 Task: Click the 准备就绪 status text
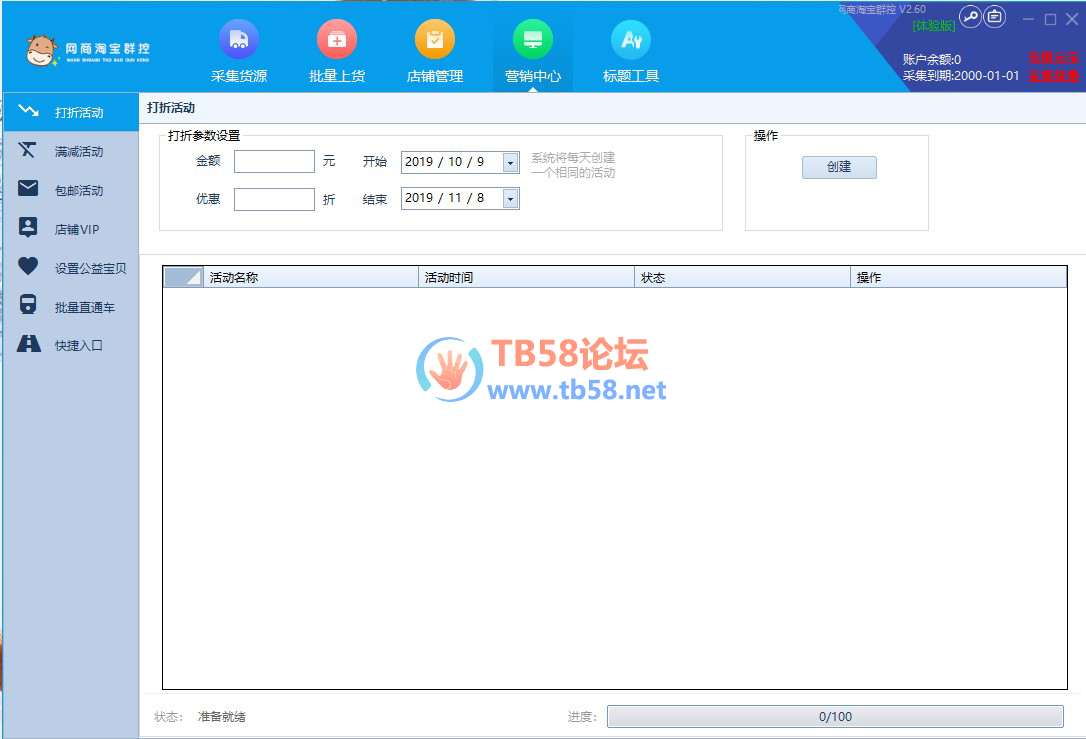tap(222, 716)
